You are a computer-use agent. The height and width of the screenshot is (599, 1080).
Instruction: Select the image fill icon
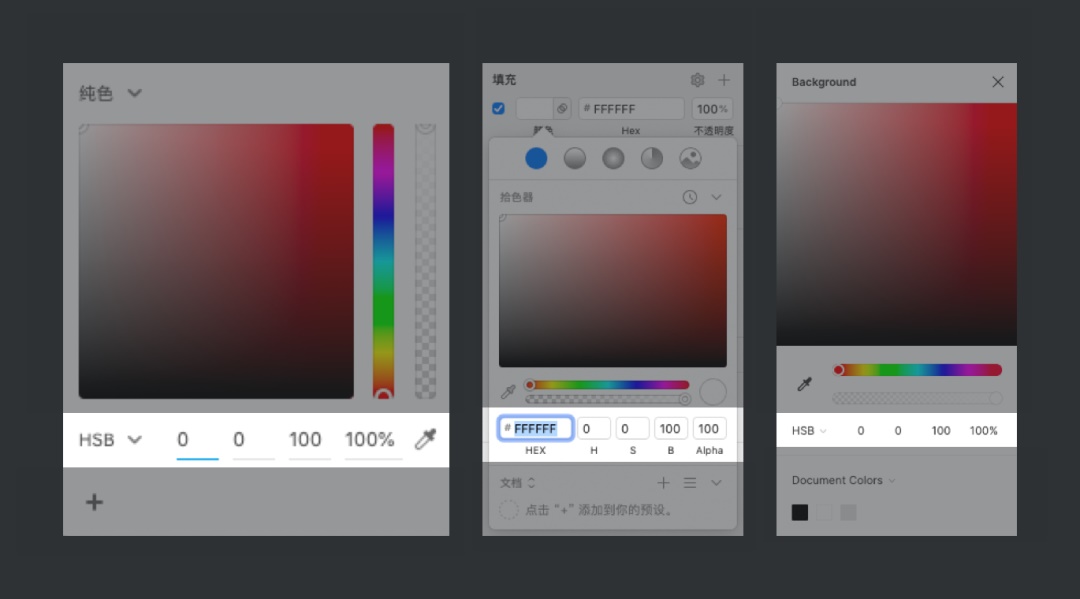point(689,158)
